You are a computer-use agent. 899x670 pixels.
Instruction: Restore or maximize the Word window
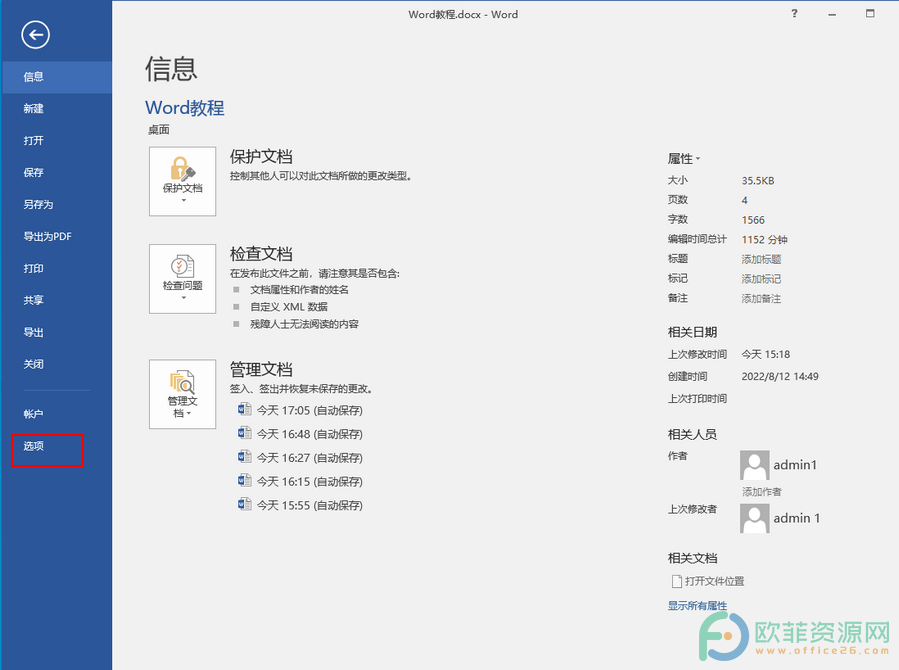pyautogui.click(x=870, y=14)
